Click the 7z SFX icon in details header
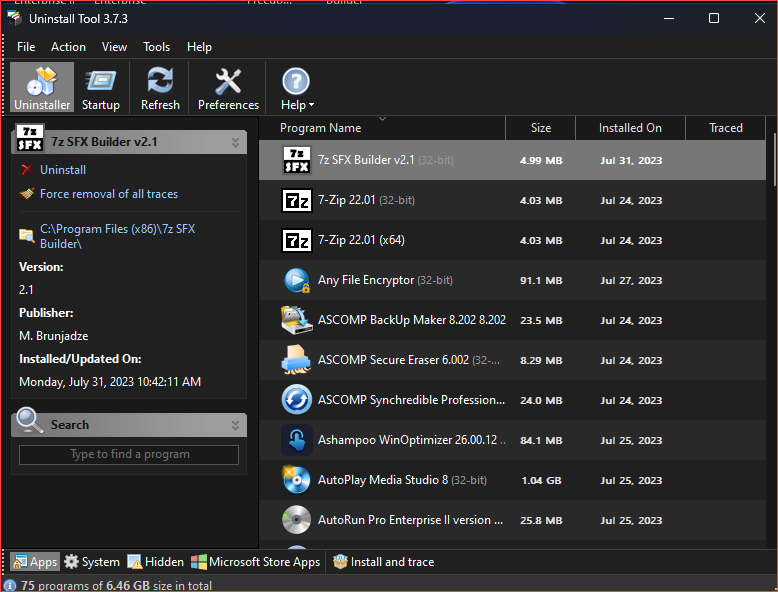 [x=30, y=137]
